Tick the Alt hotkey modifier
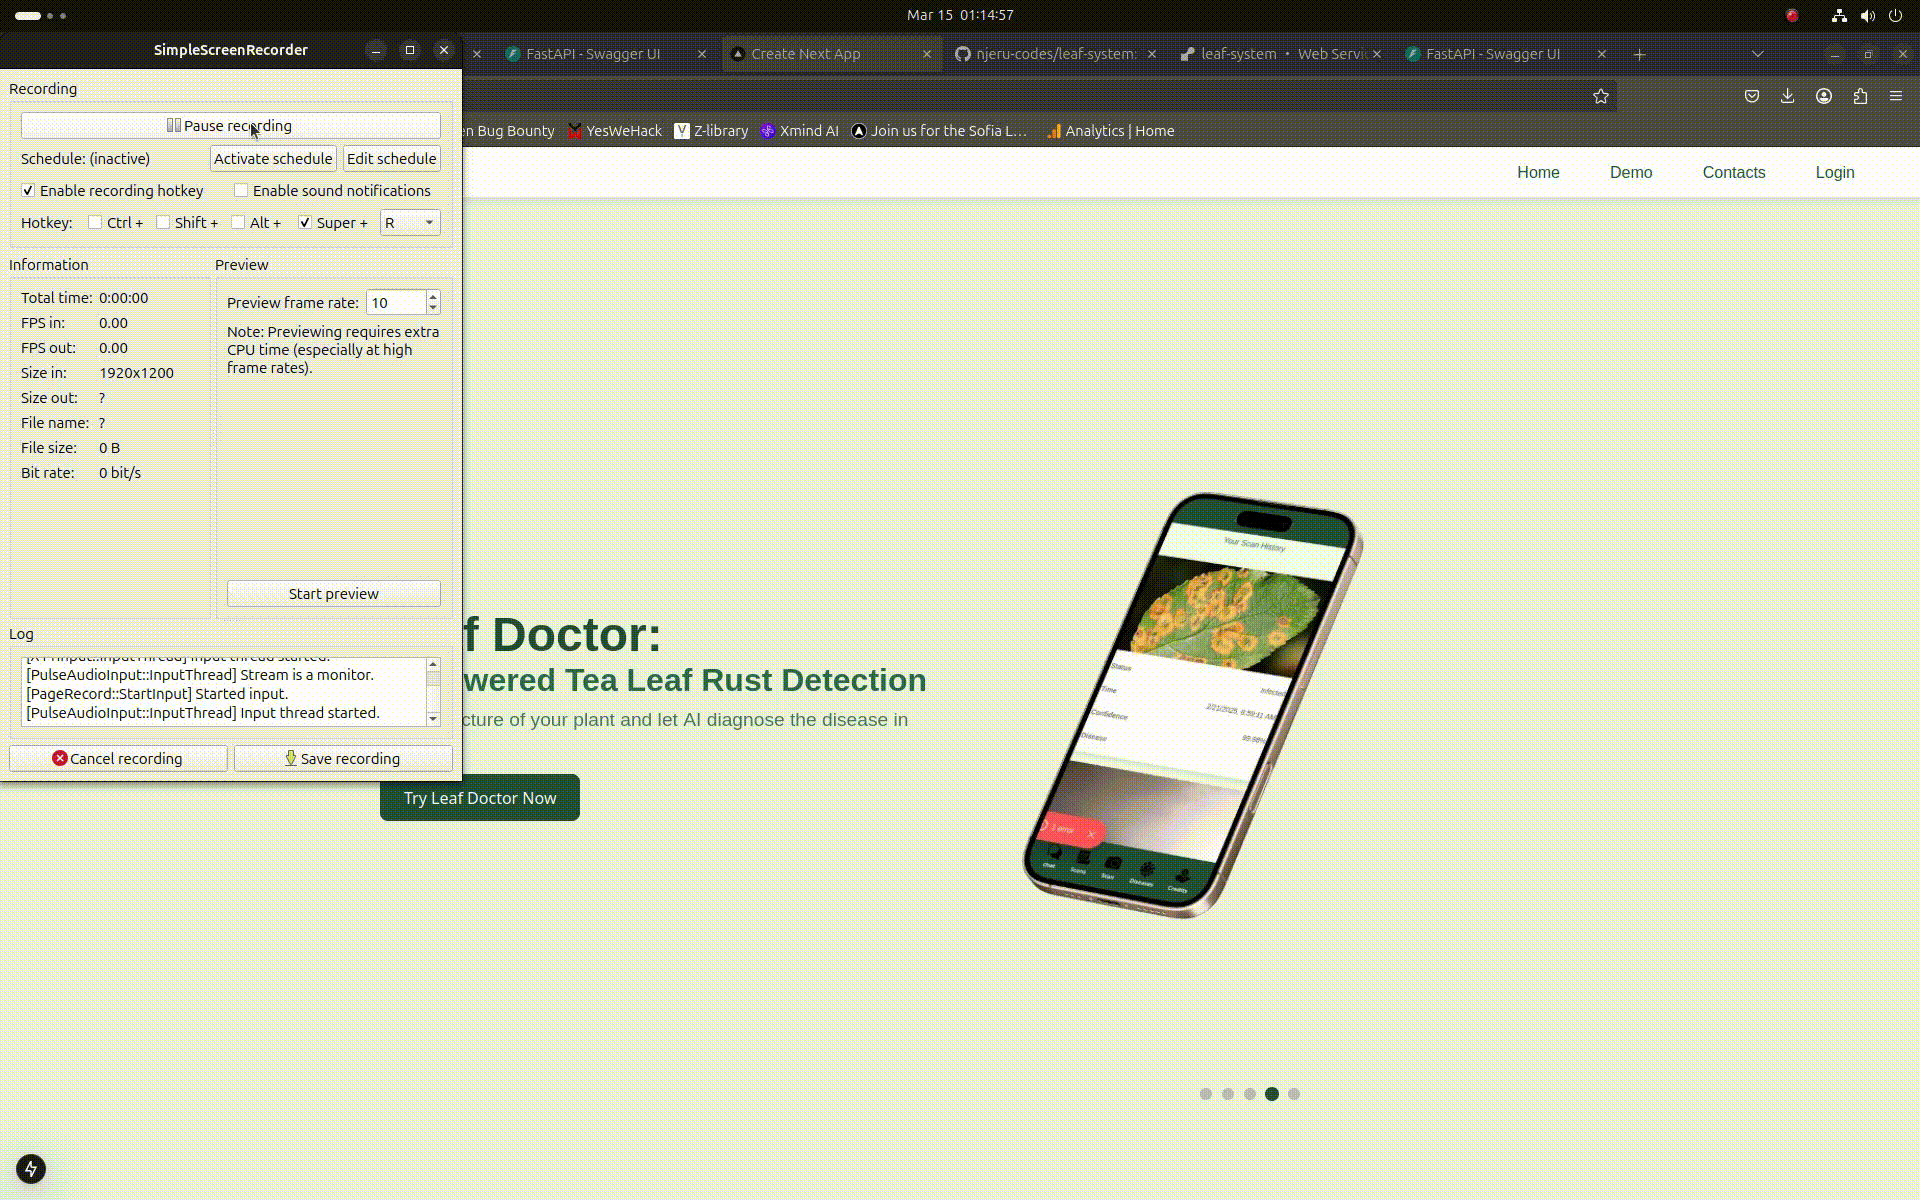This screenshot has height=1200, width=1920. [238, 223]
